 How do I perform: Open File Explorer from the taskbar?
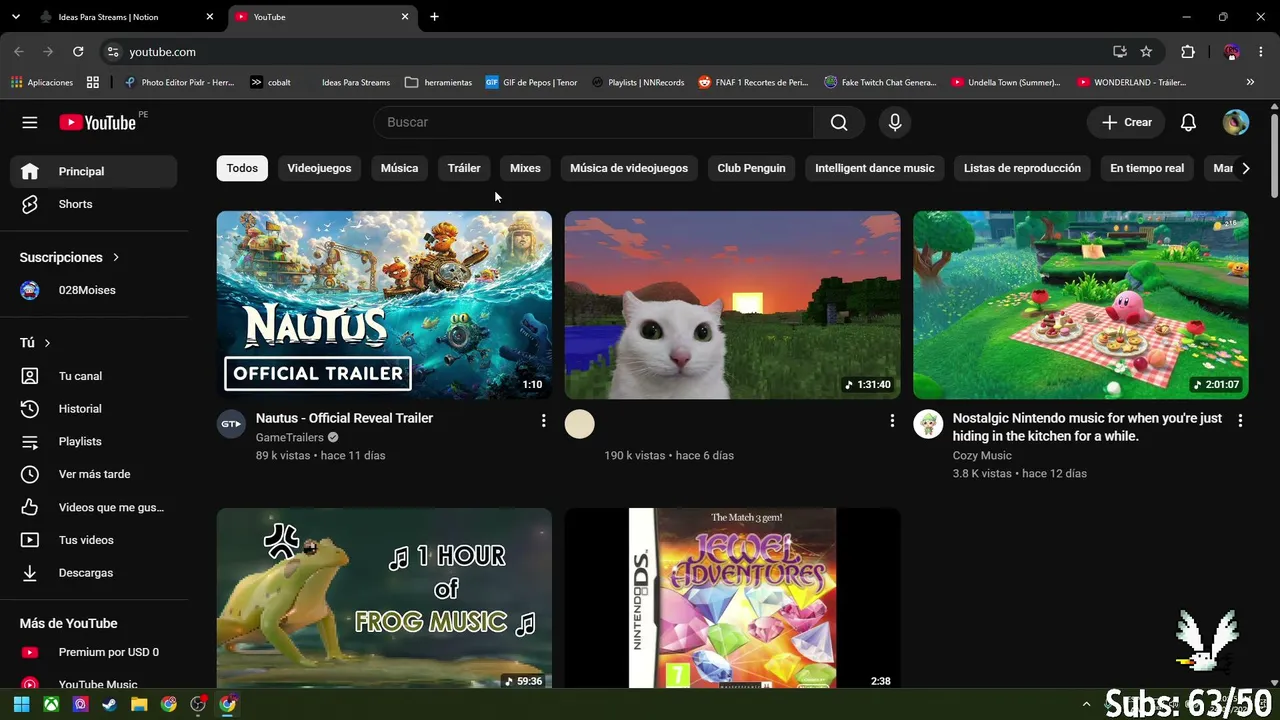139,704
